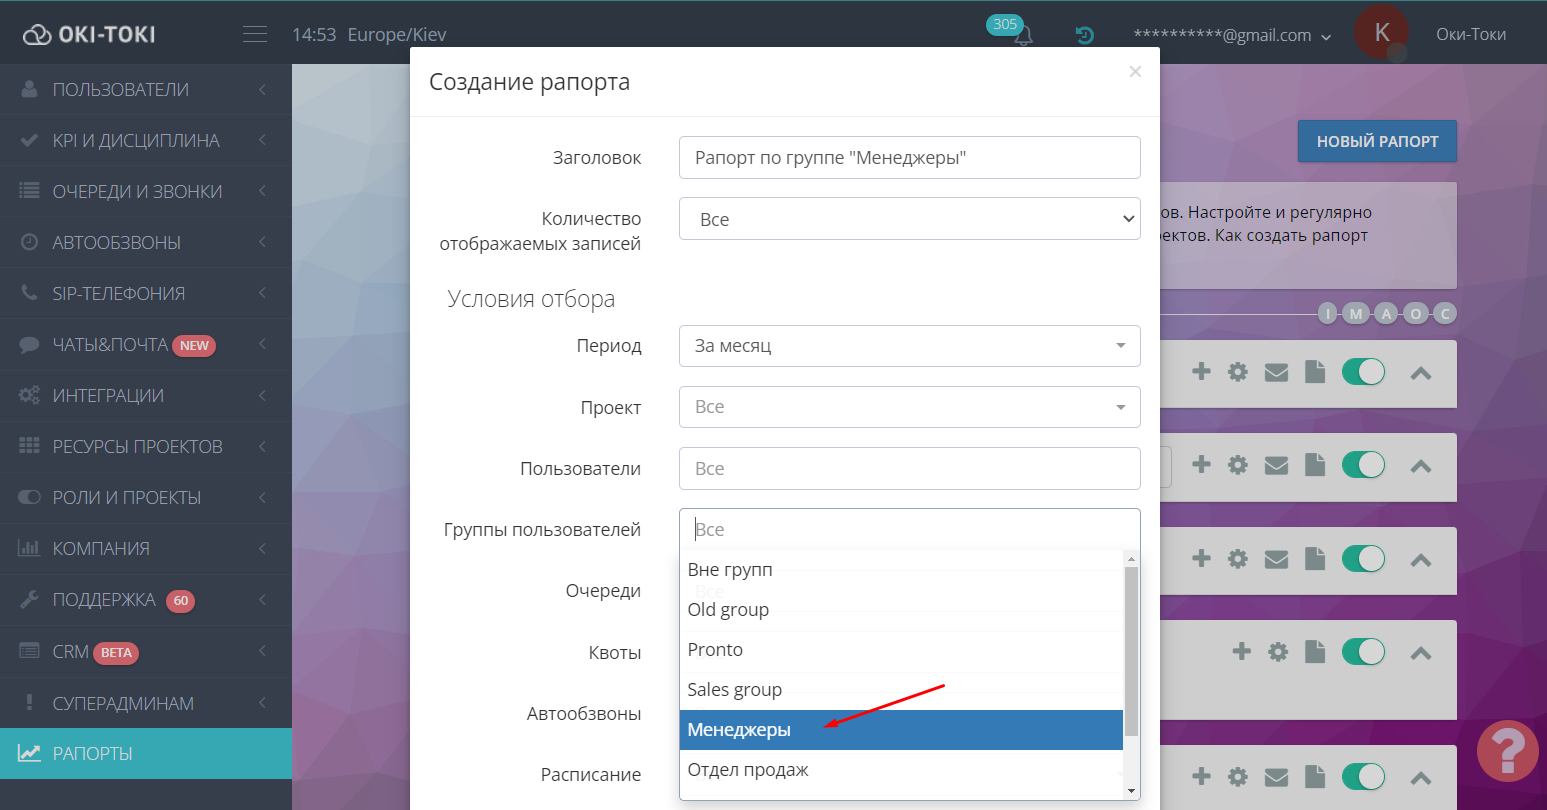Open the red question mark help bubble
Screen dimensions: 1547x810
(x=1508, y=751)
